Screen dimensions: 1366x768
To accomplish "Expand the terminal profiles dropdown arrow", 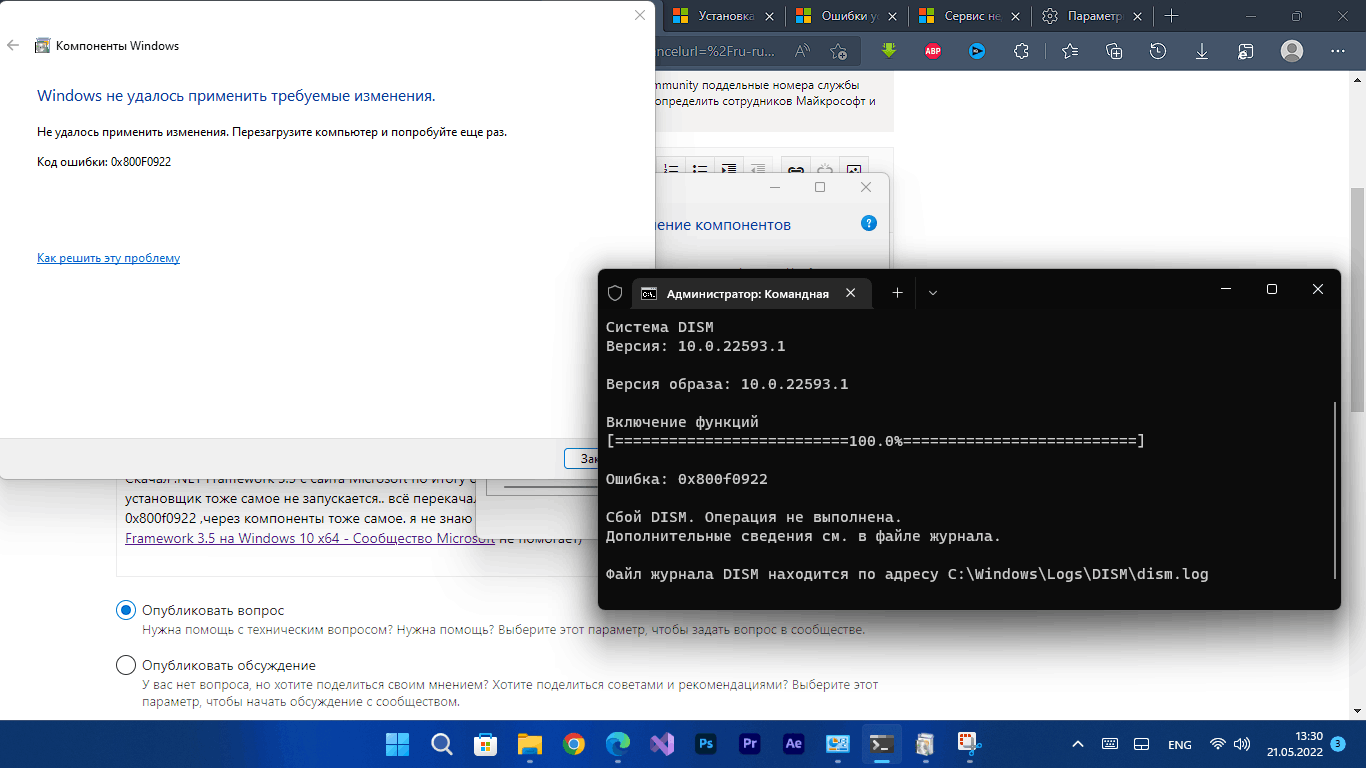I will click(x=933, y=293).
